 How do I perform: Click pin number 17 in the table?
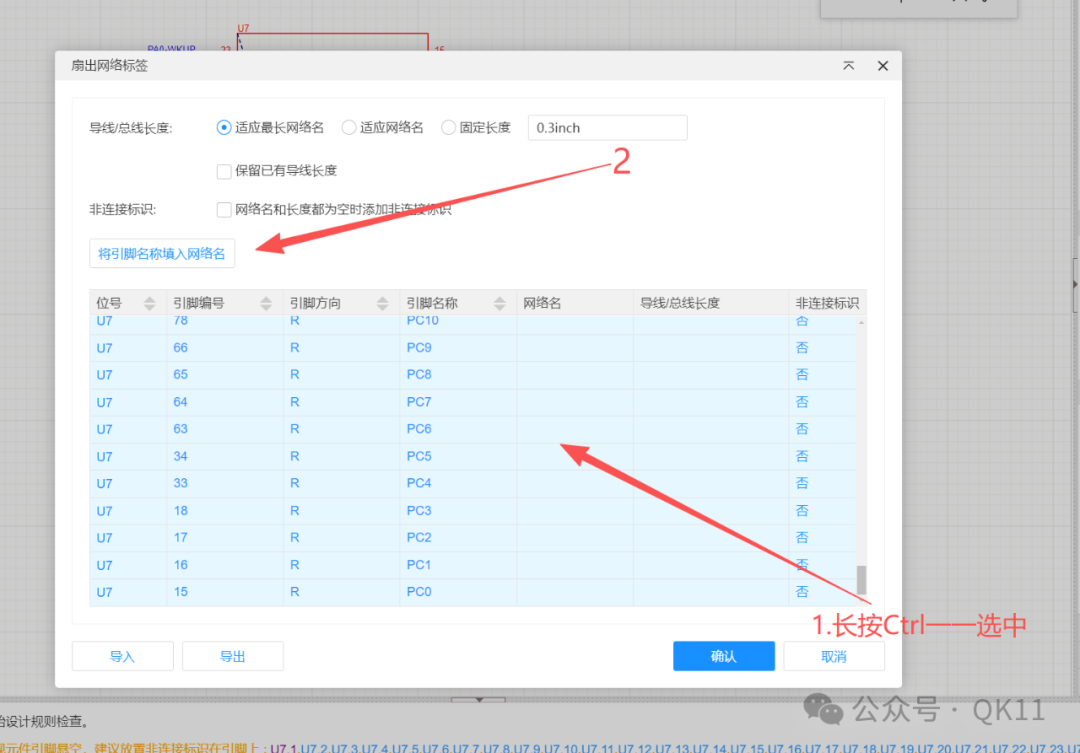tap(180, 537)
